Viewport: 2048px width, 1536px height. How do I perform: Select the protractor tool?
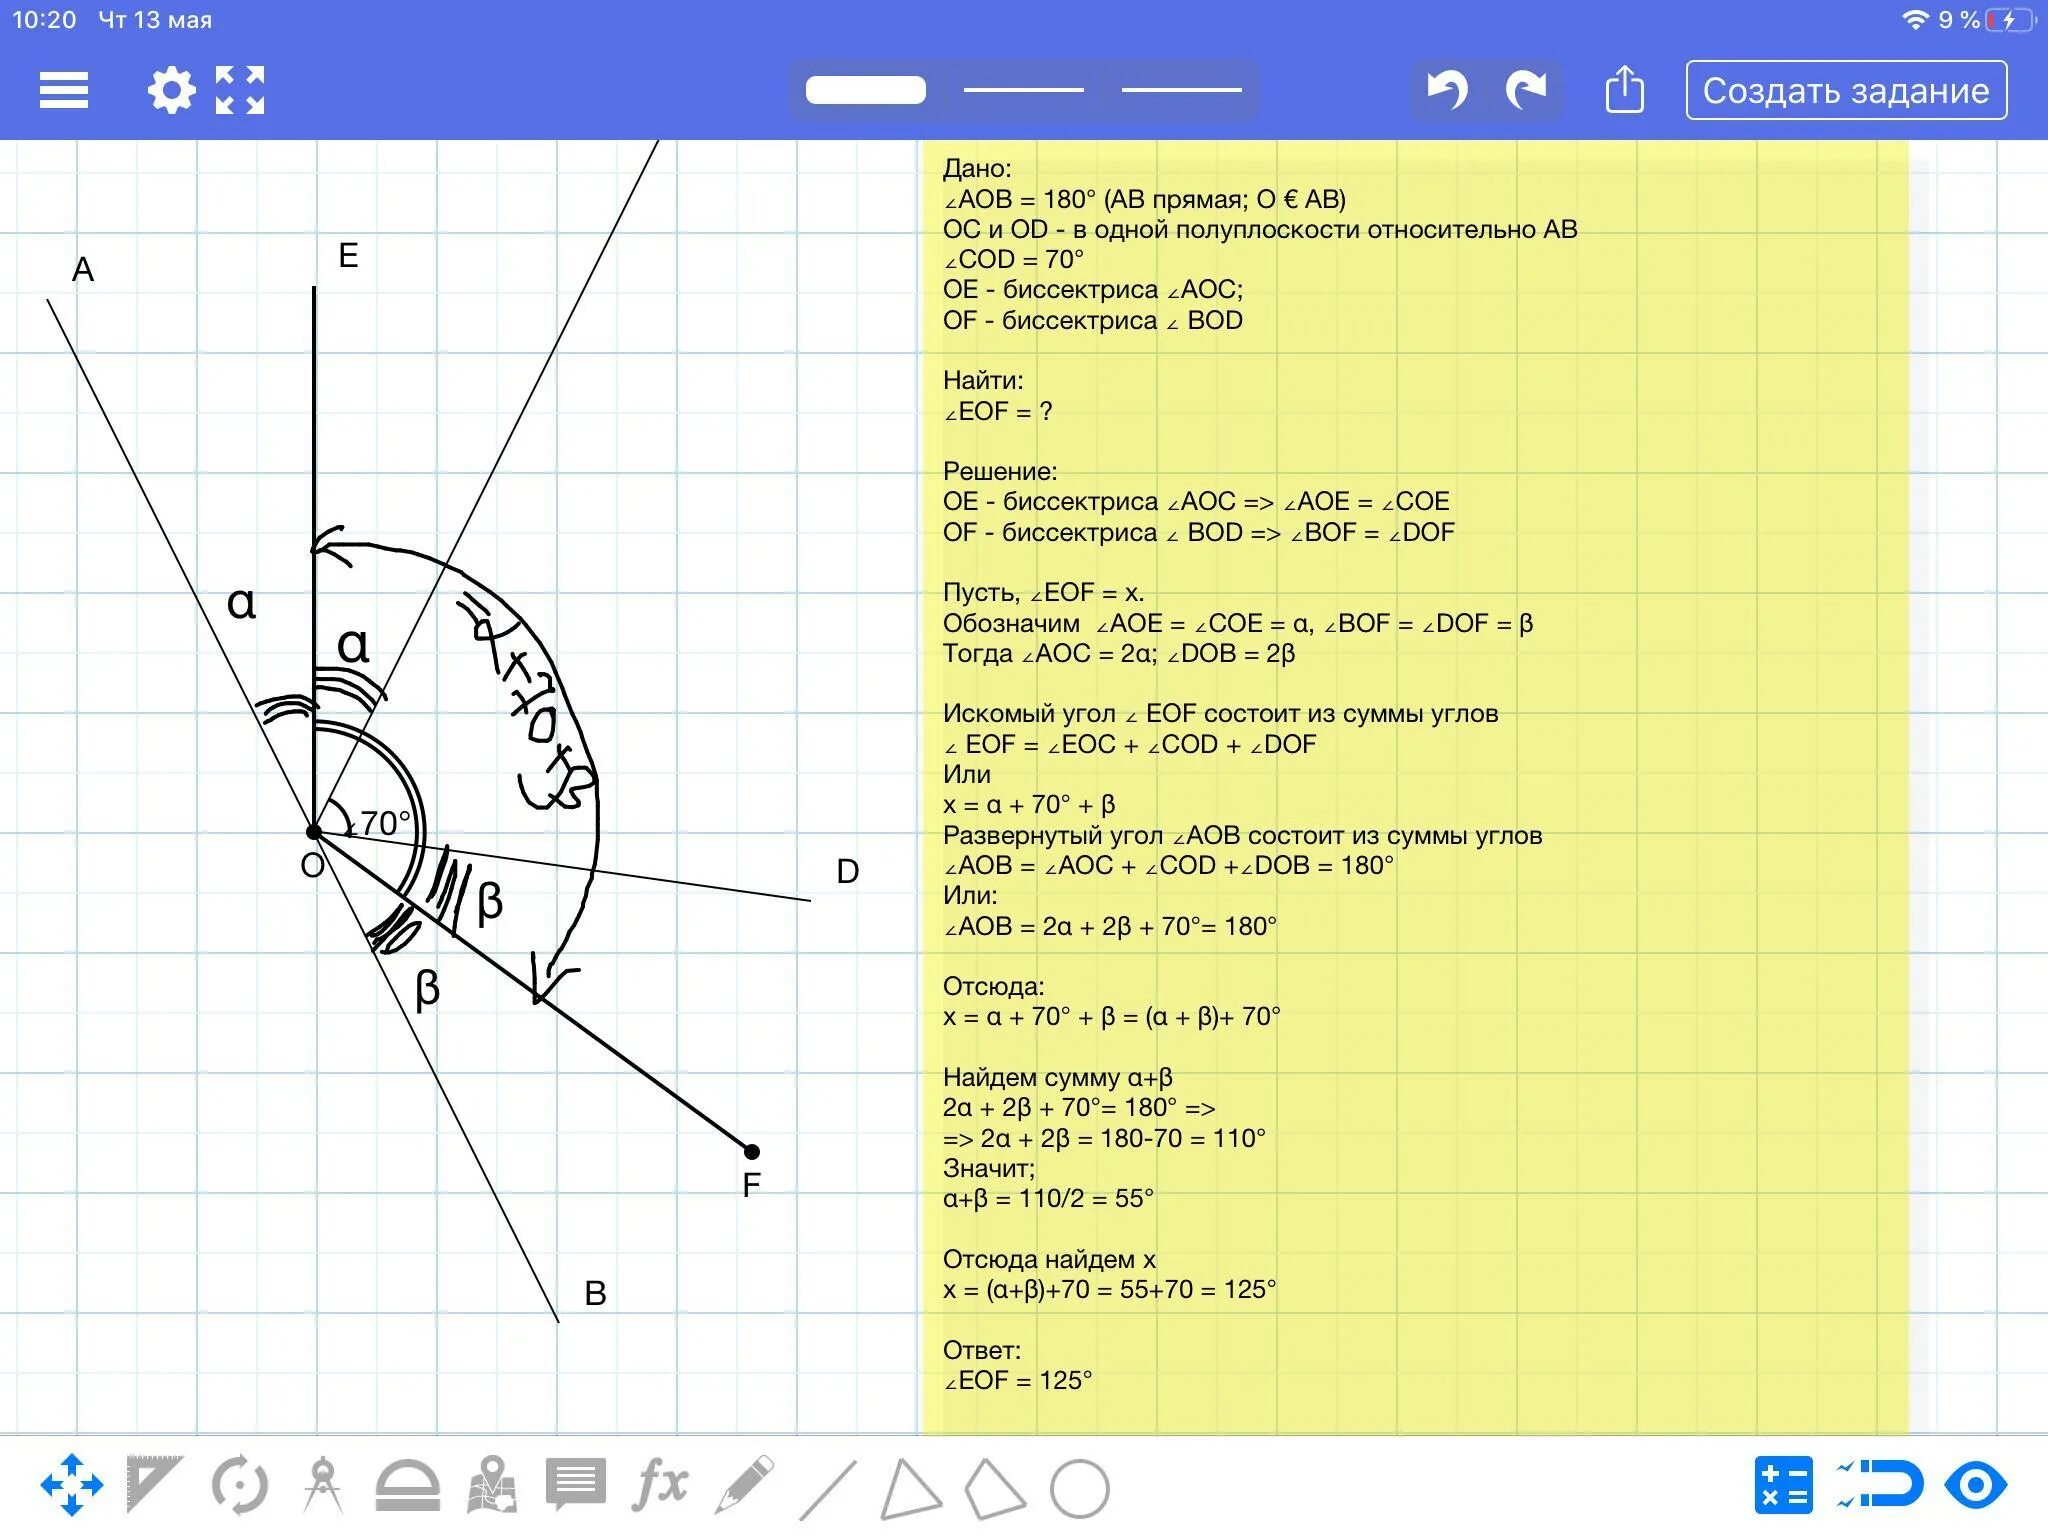click(x=407, y=1485)
